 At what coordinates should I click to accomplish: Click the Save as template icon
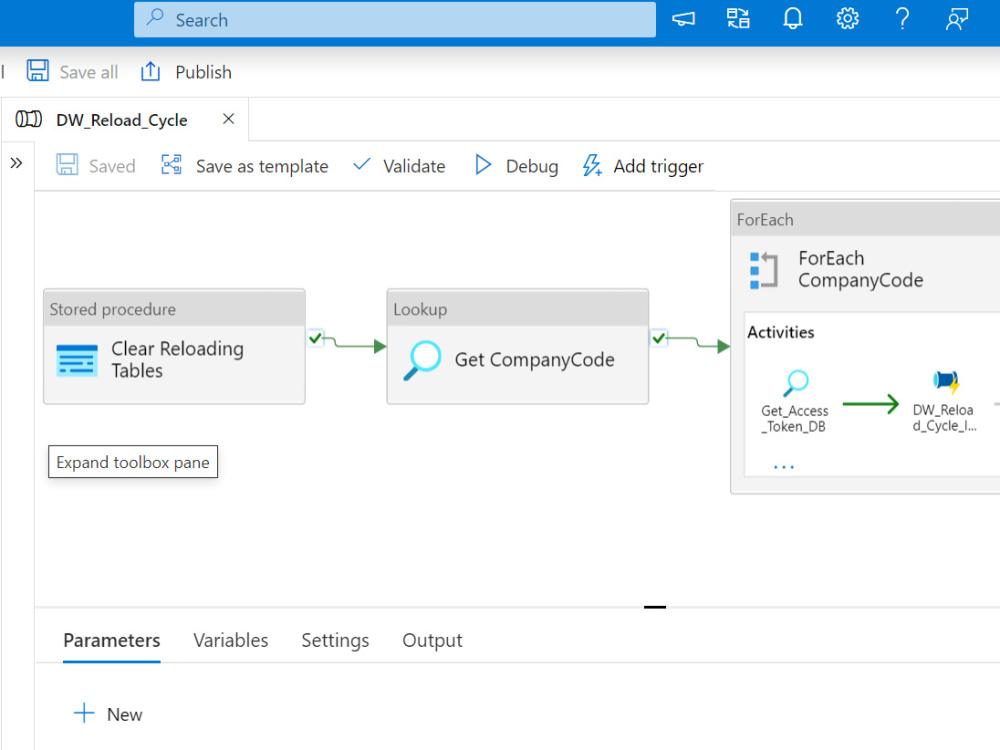pyautogui.click(x=172, y=165)
